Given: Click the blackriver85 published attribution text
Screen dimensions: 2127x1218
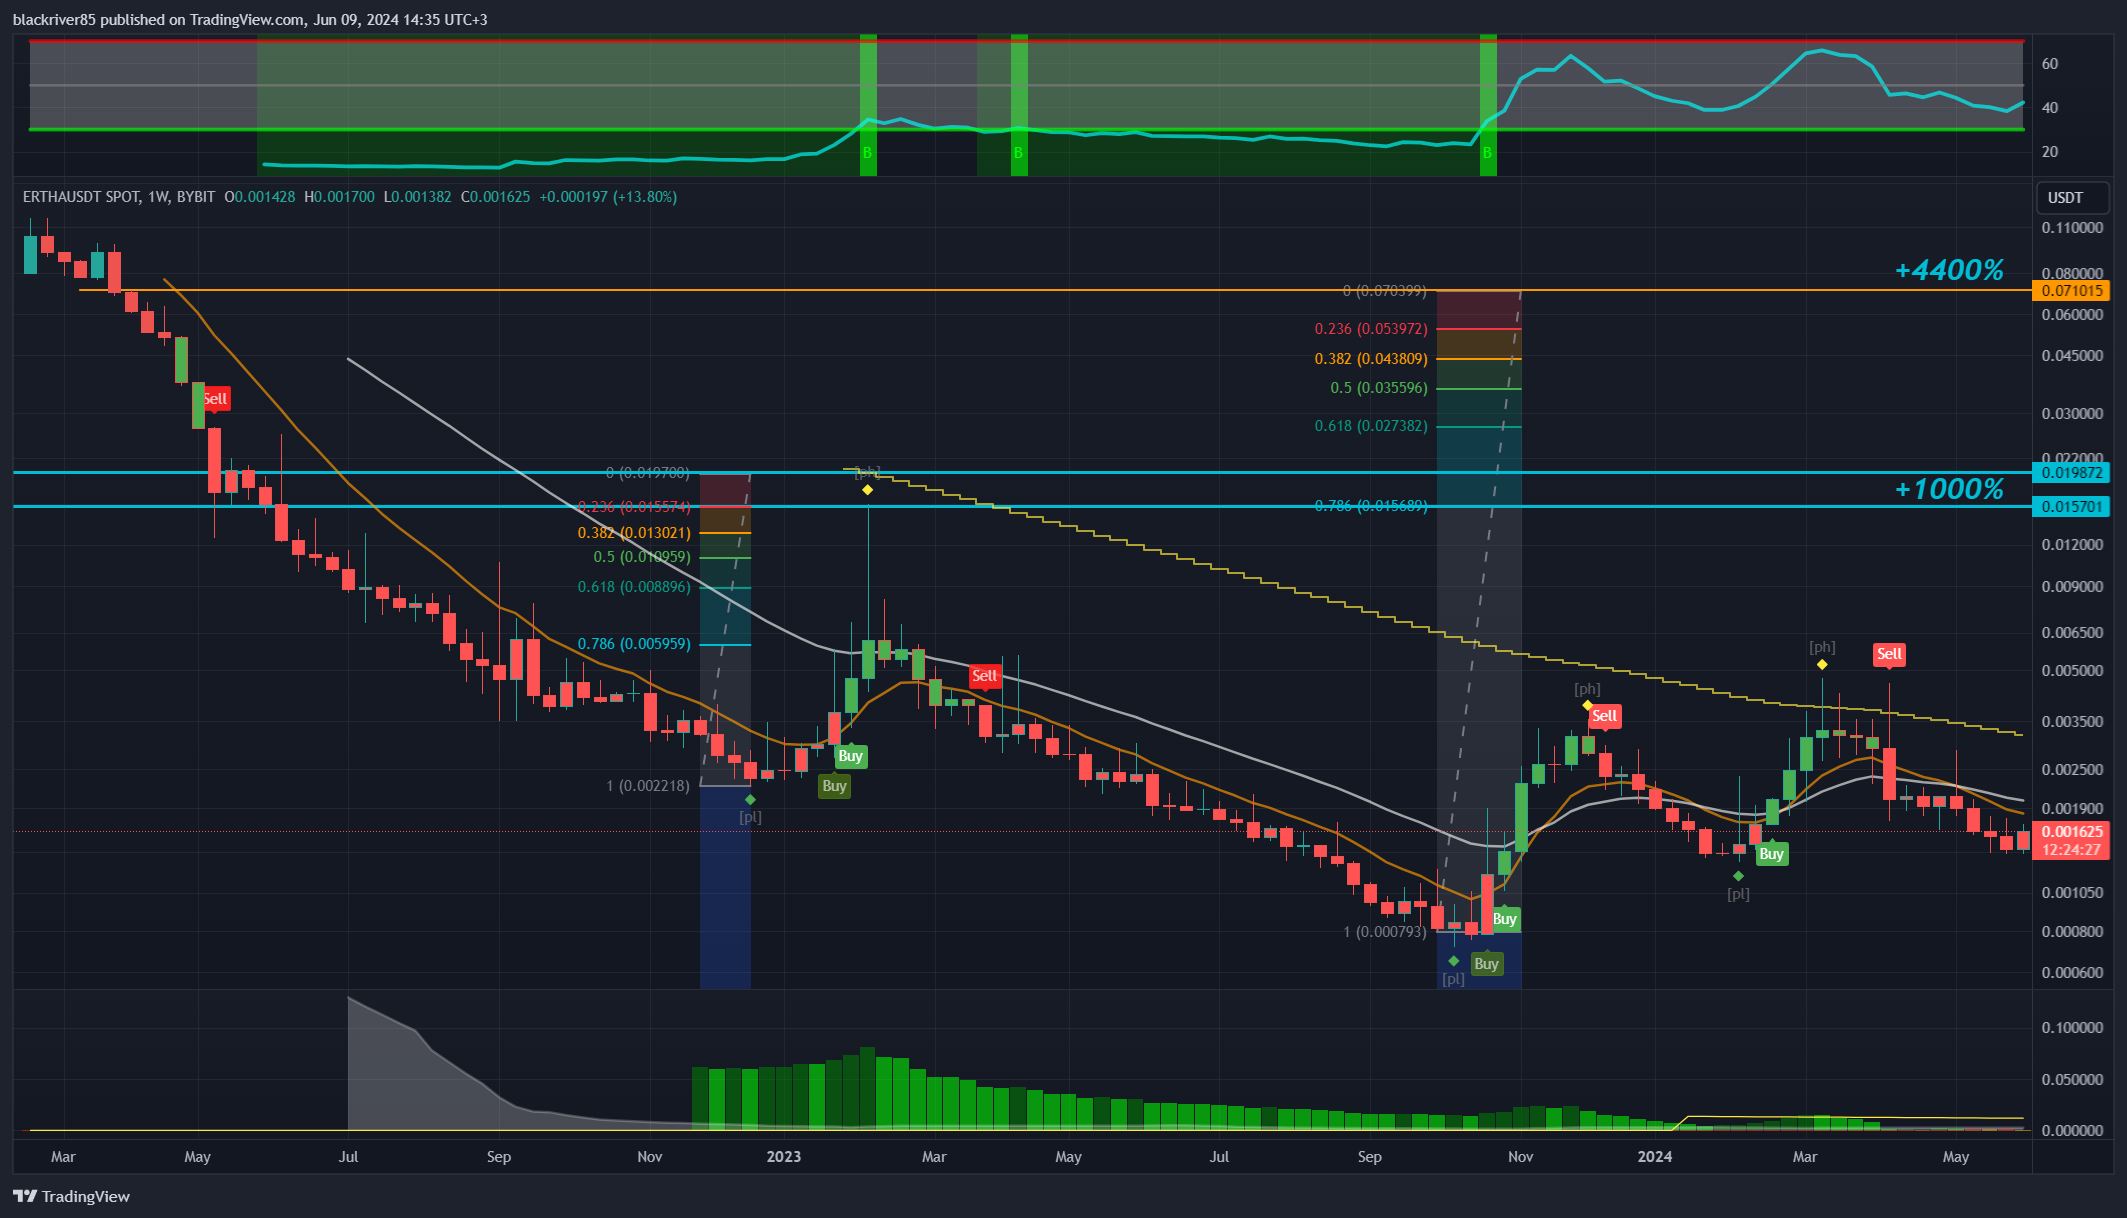Looking at the screenshot, I should coord(250,20).
